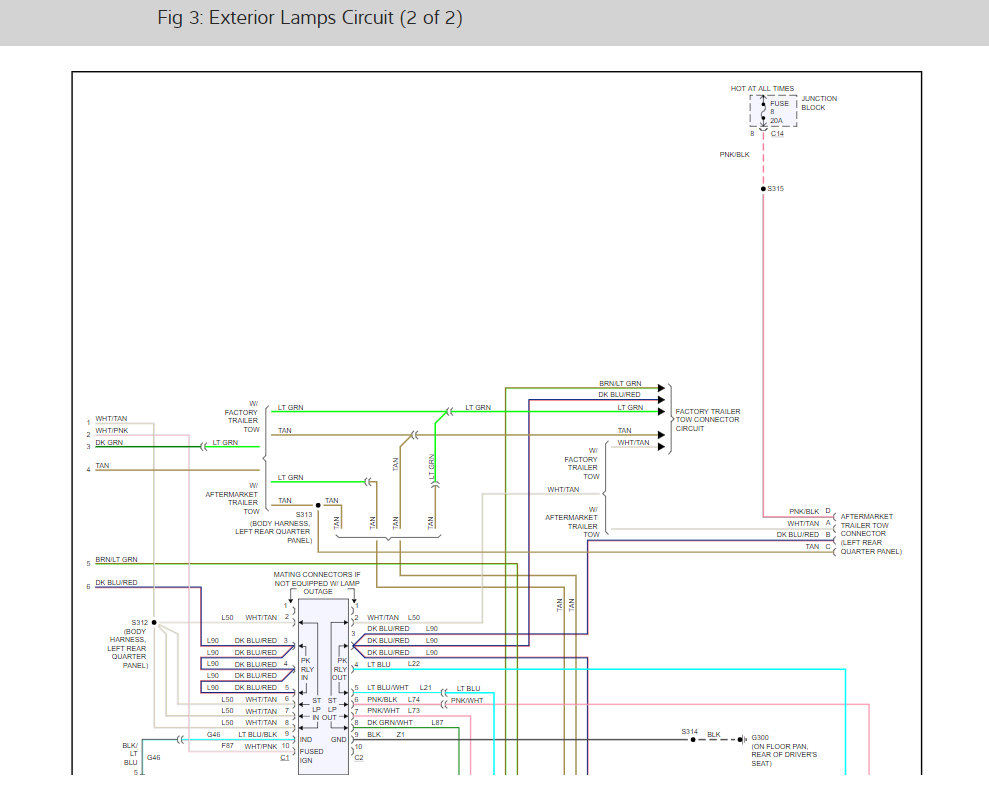
Task: Click the 'S314' splice label
Action: click(x=689, y=732)
